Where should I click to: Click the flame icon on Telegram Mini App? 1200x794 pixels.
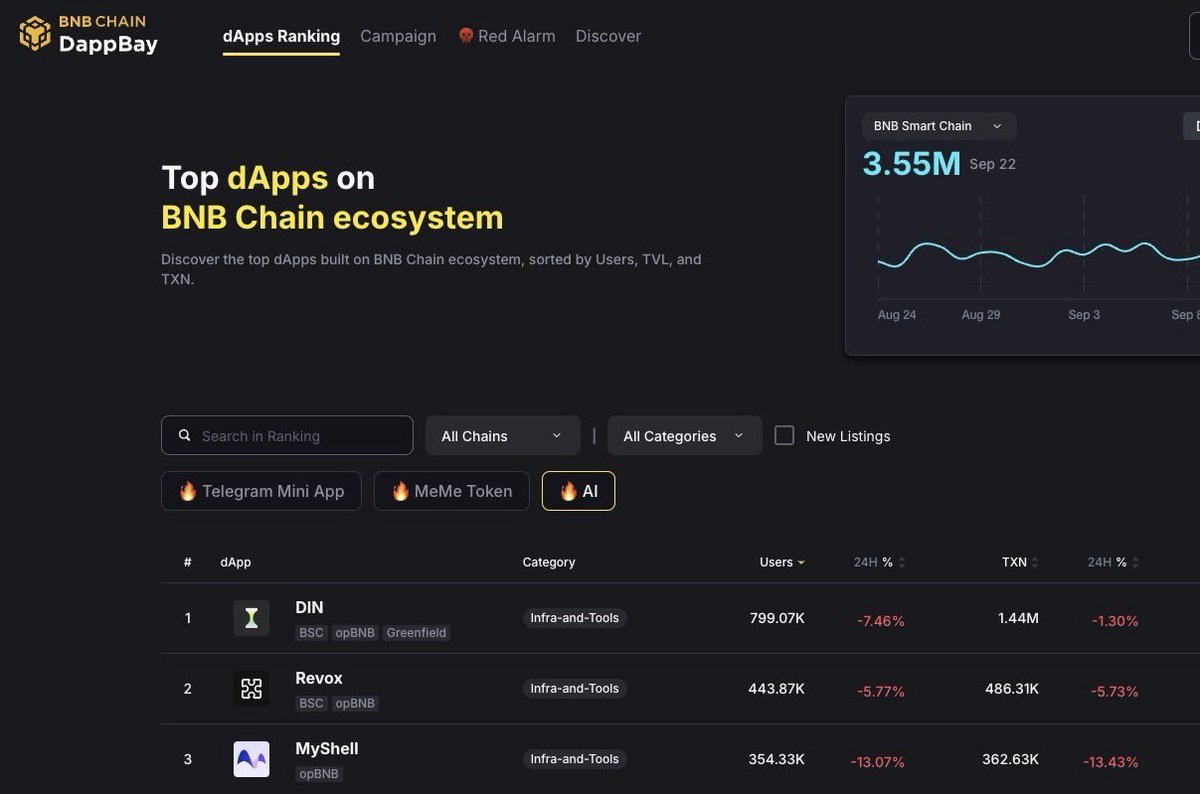[187, 491]
